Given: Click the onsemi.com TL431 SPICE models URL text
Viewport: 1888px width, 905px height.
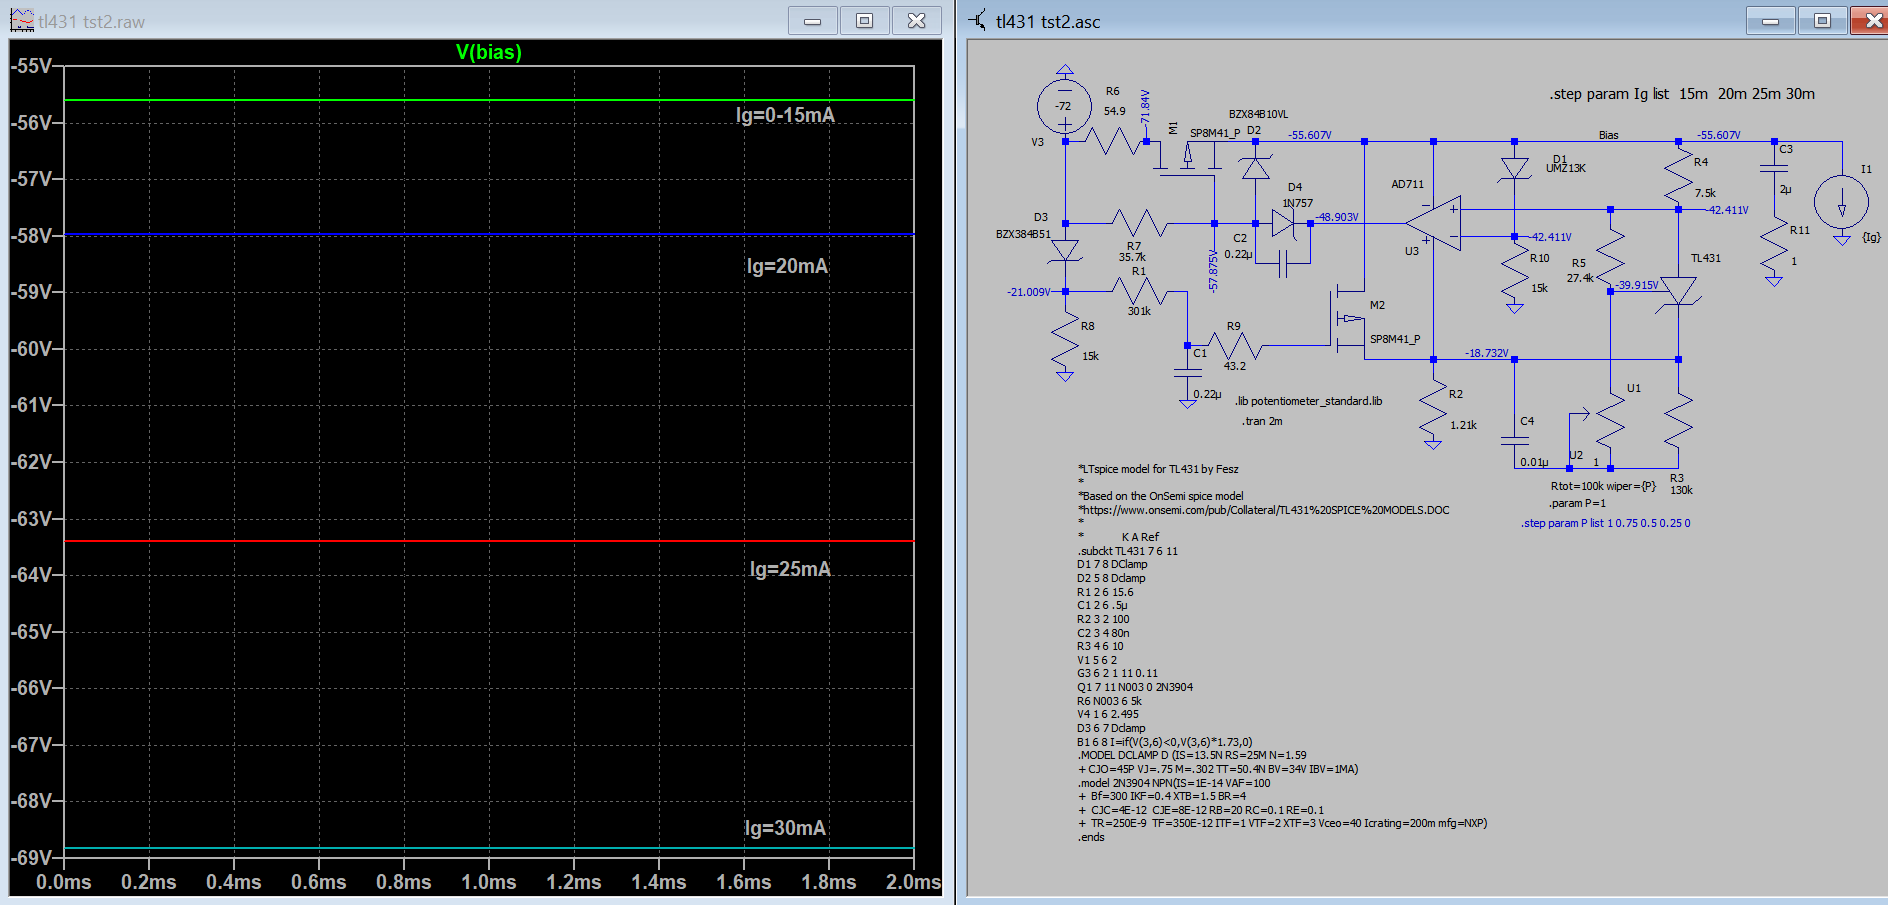Looking at the screenshot, I should (1263, 510).
